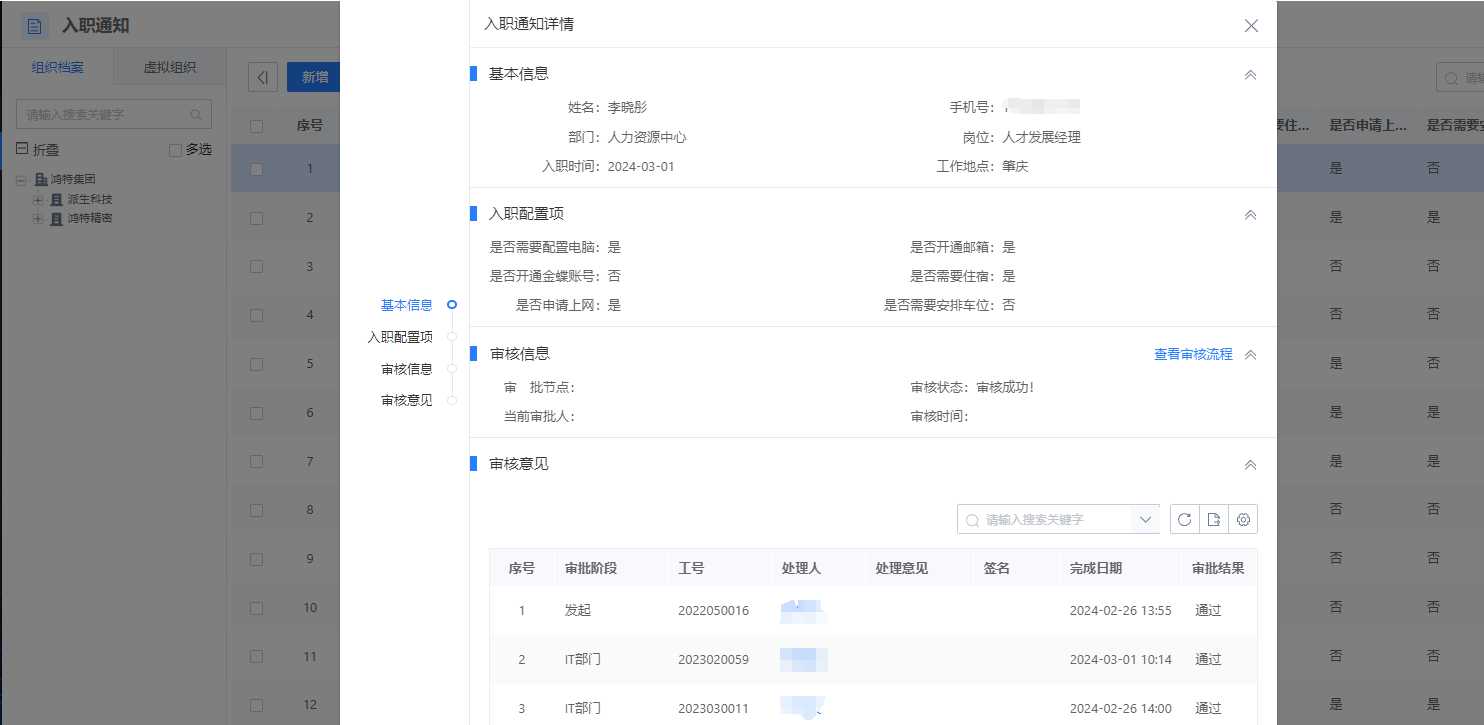Refresh the 审核意见 table
1484x725 pixels.
point(1184,519)
